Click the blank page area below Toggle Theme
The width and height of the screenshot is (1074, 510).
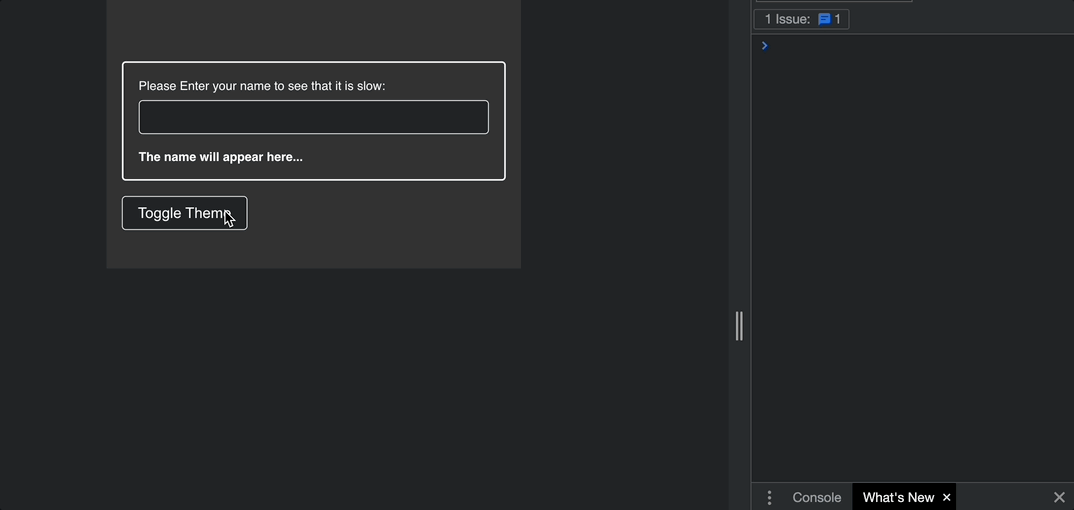tap(313, 250)
